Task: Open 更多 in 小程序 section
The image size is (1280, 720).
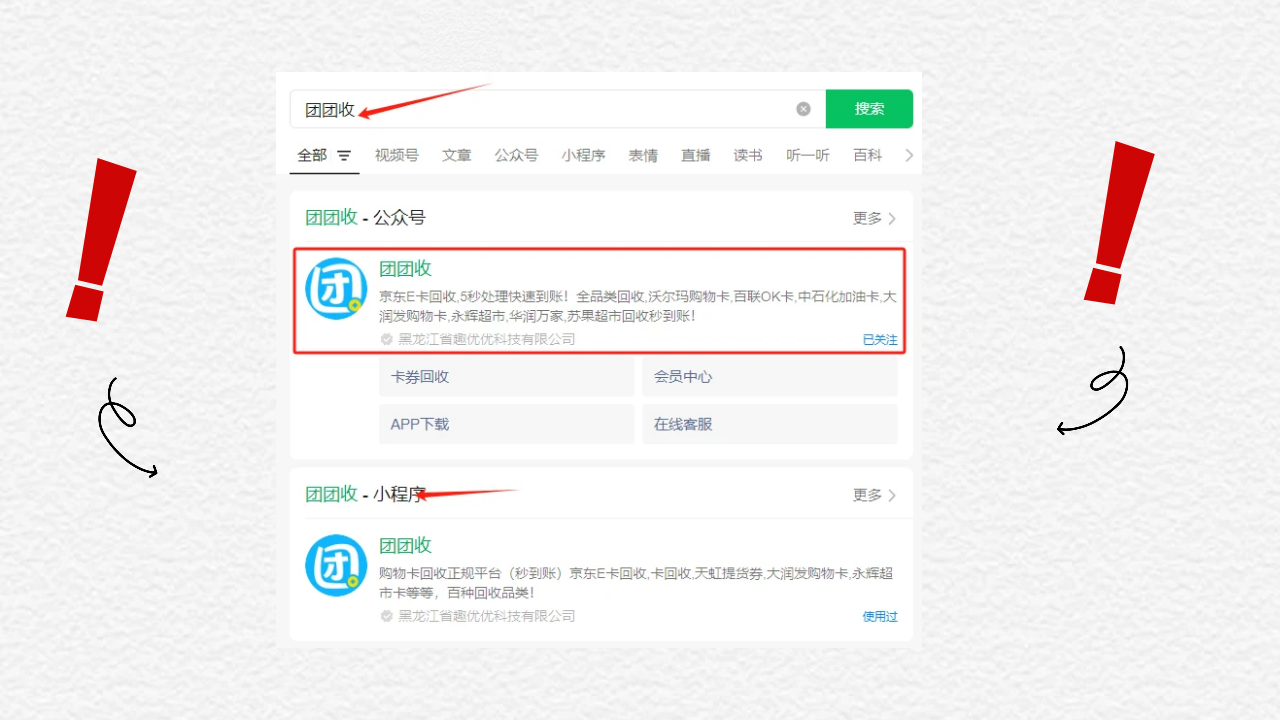Action: (875, 495)
